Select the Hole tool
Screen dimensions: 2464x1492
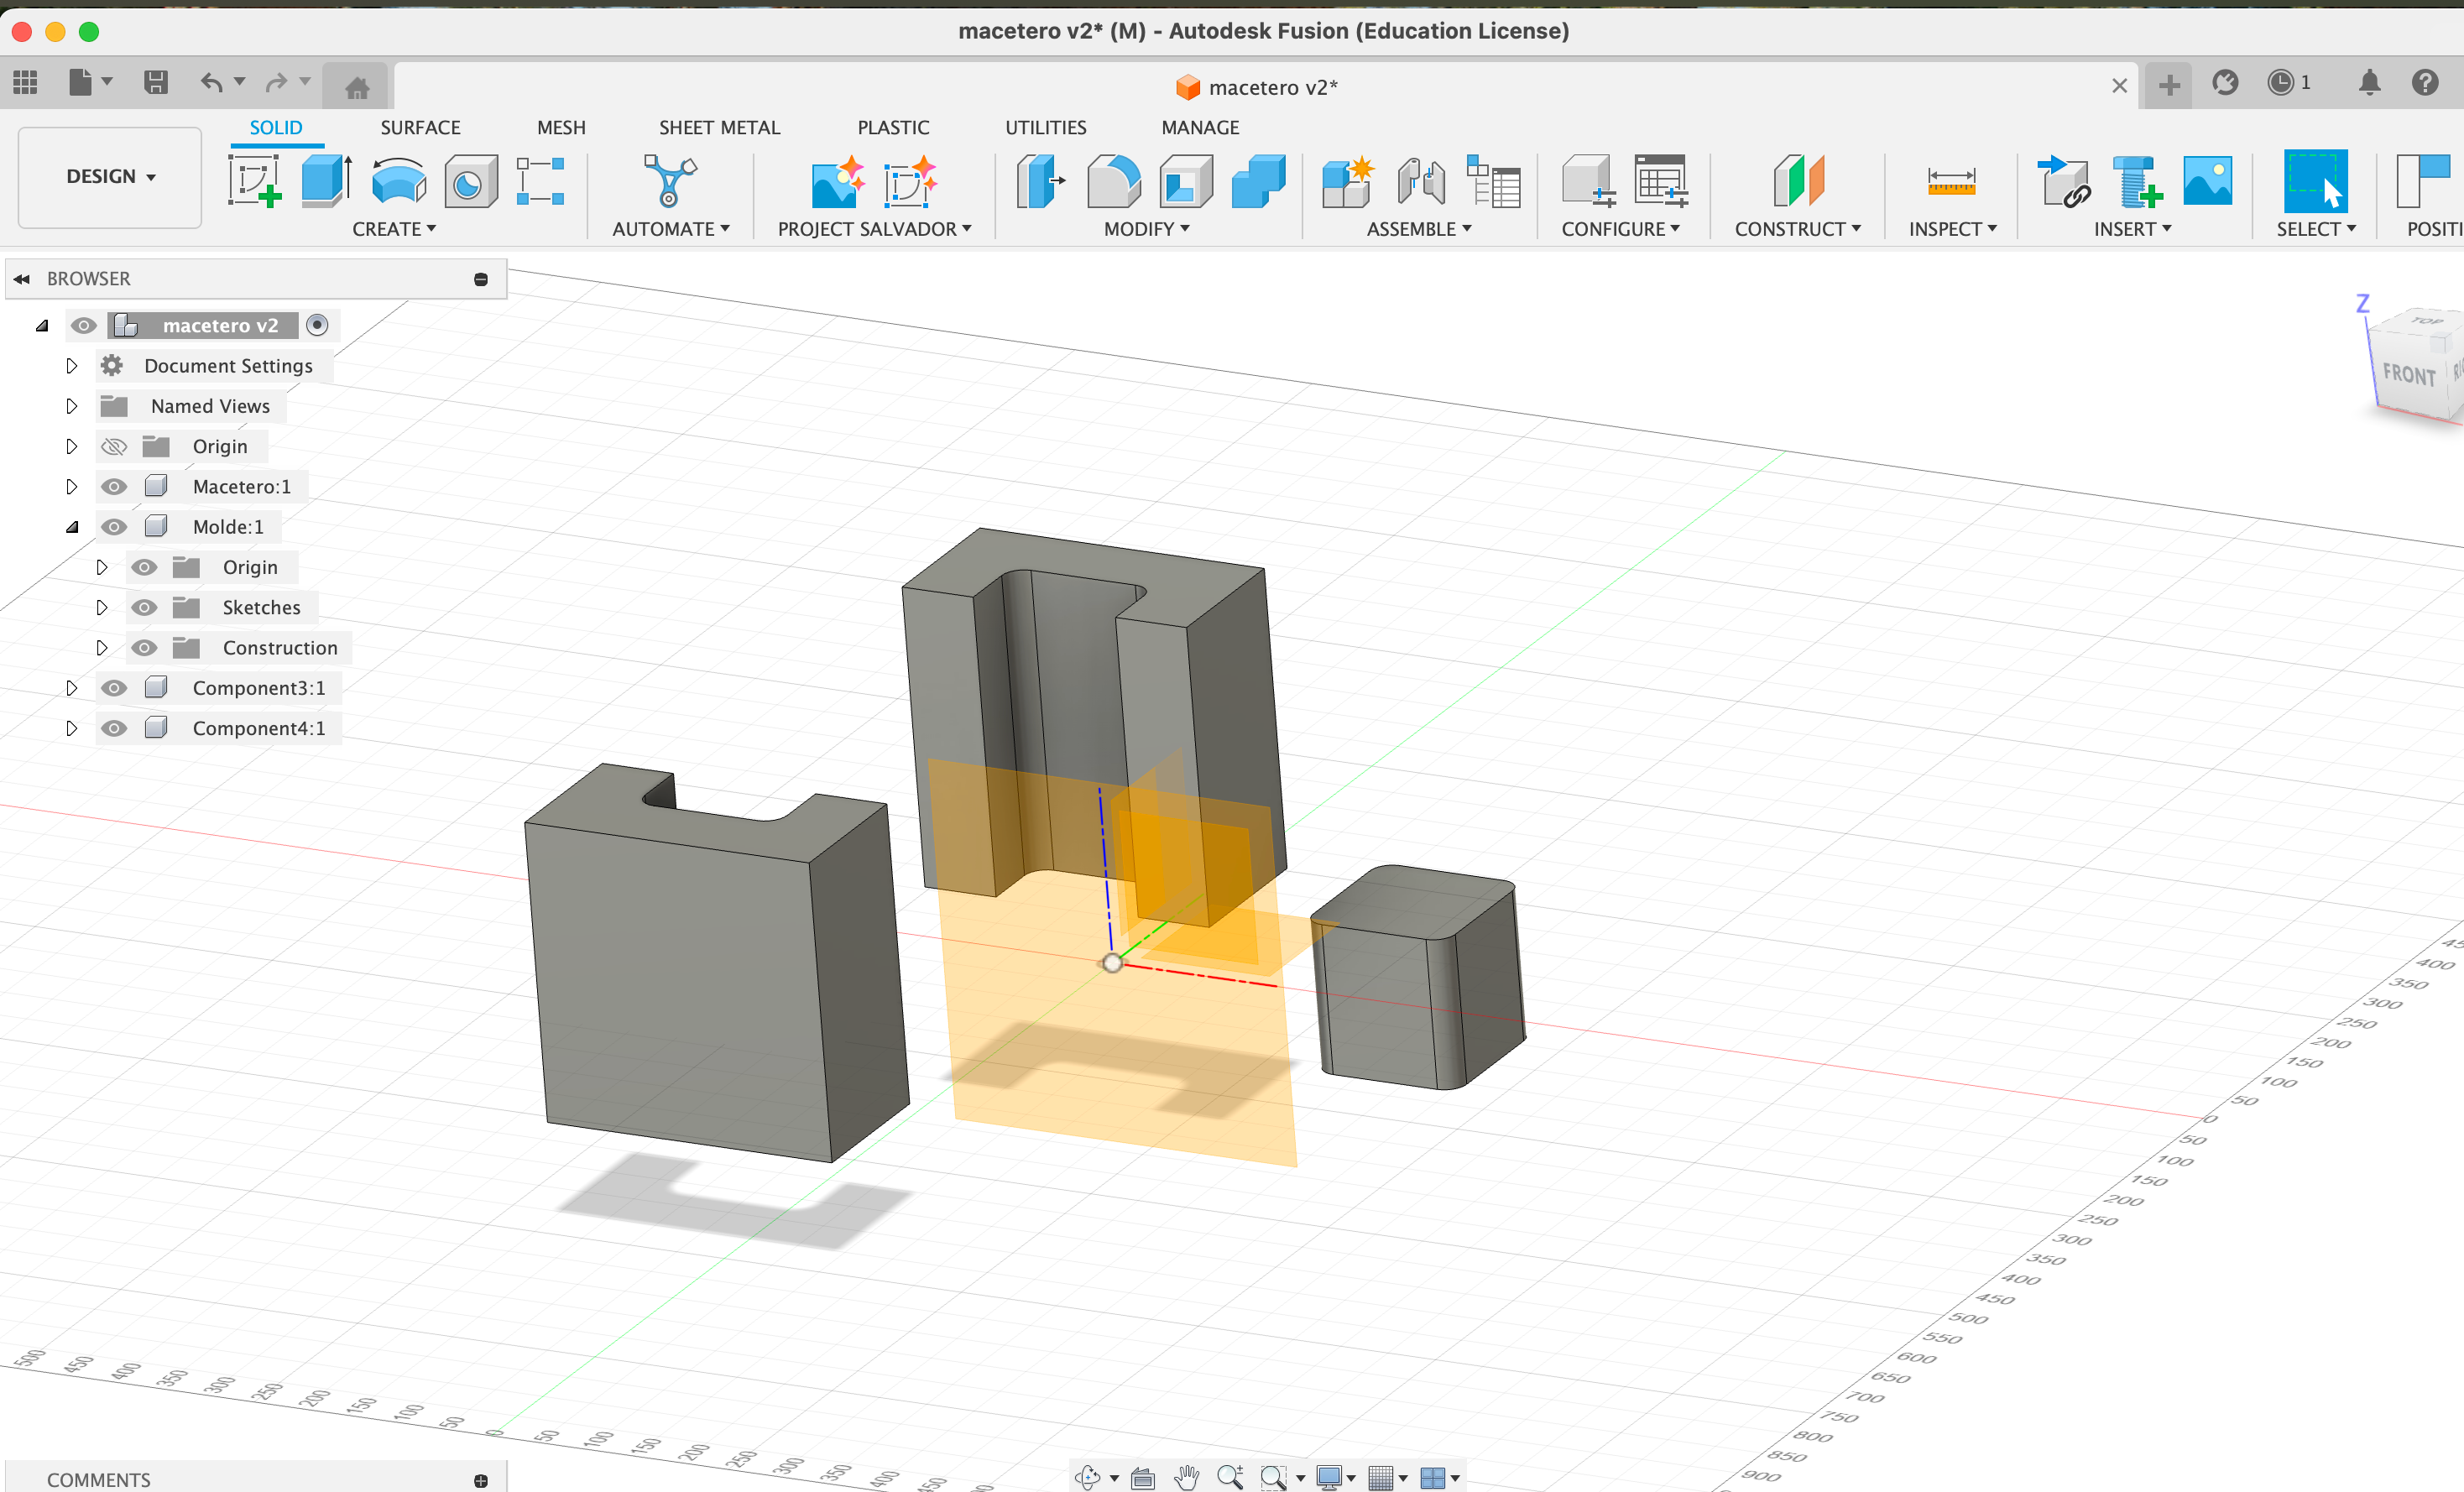coord(470,181)
